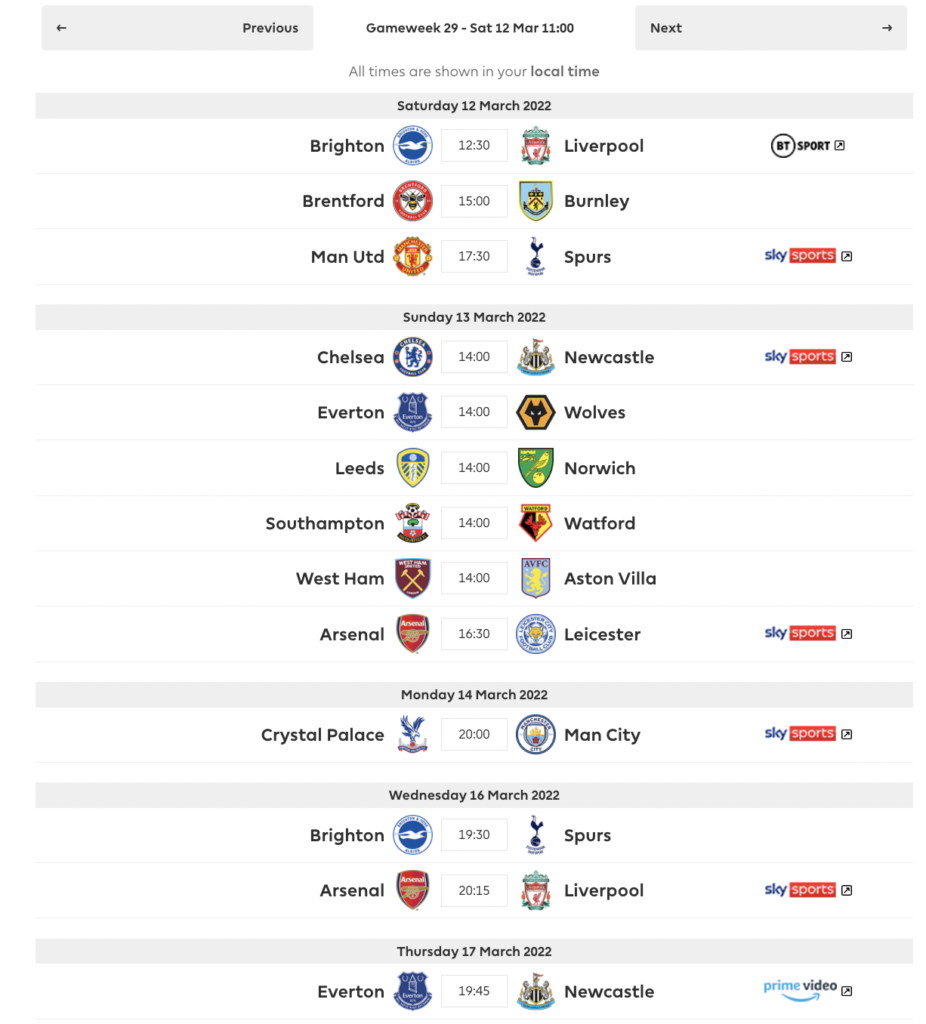Open Sky Sports link for Man Utd v Spurs
Viewport: 926px width, 1024px height.
[x=808, y=256]
